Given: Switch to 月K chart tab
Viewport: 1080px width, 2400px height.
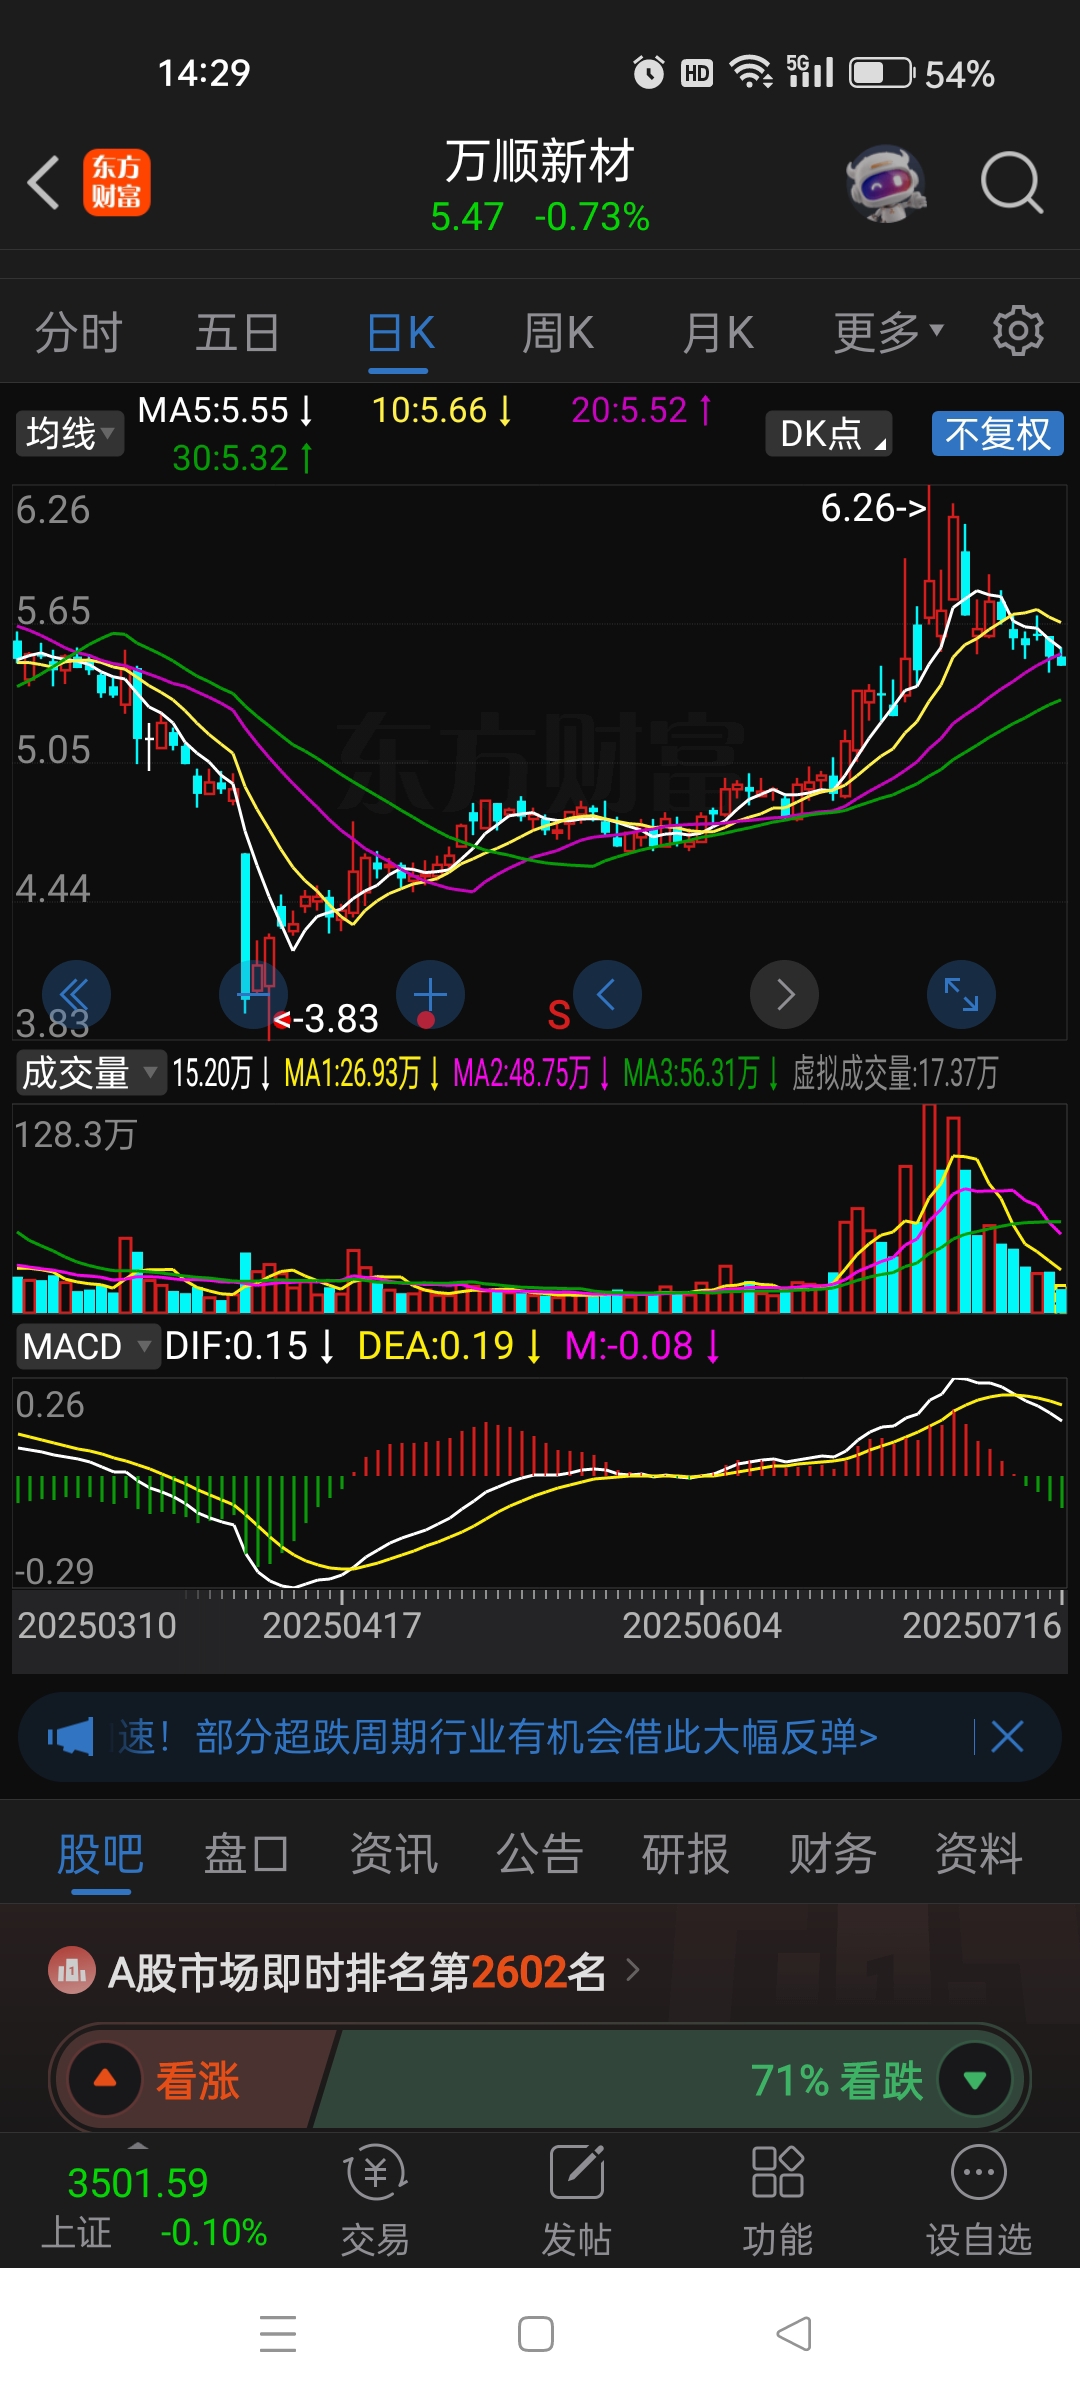Looking at the screenshot, I should tap(718, 332).
